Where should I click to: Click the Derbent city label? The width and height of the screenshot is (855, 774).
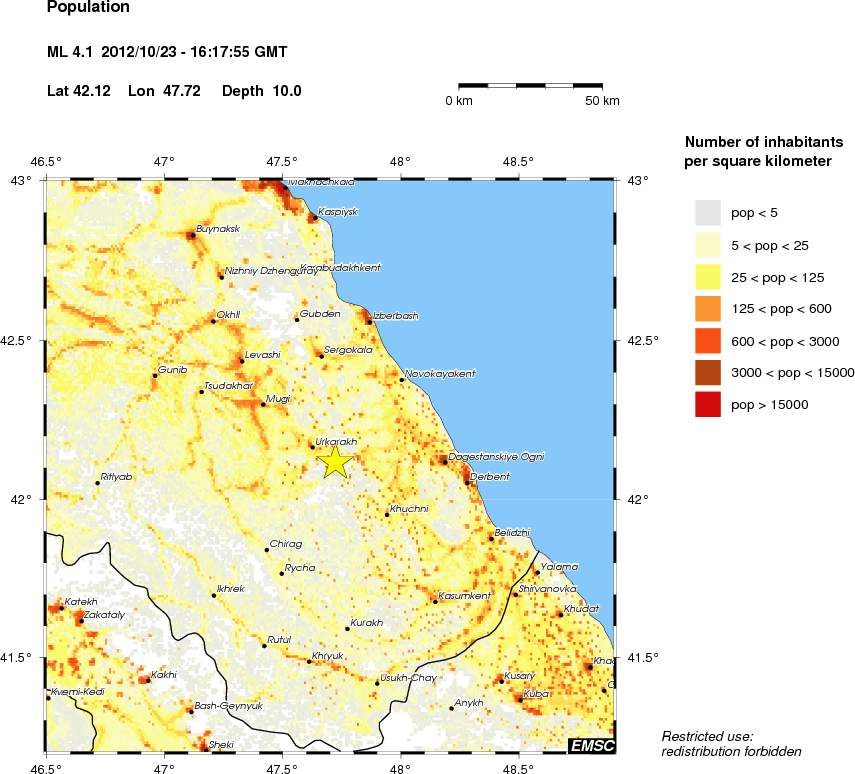[x=490, y=476]
